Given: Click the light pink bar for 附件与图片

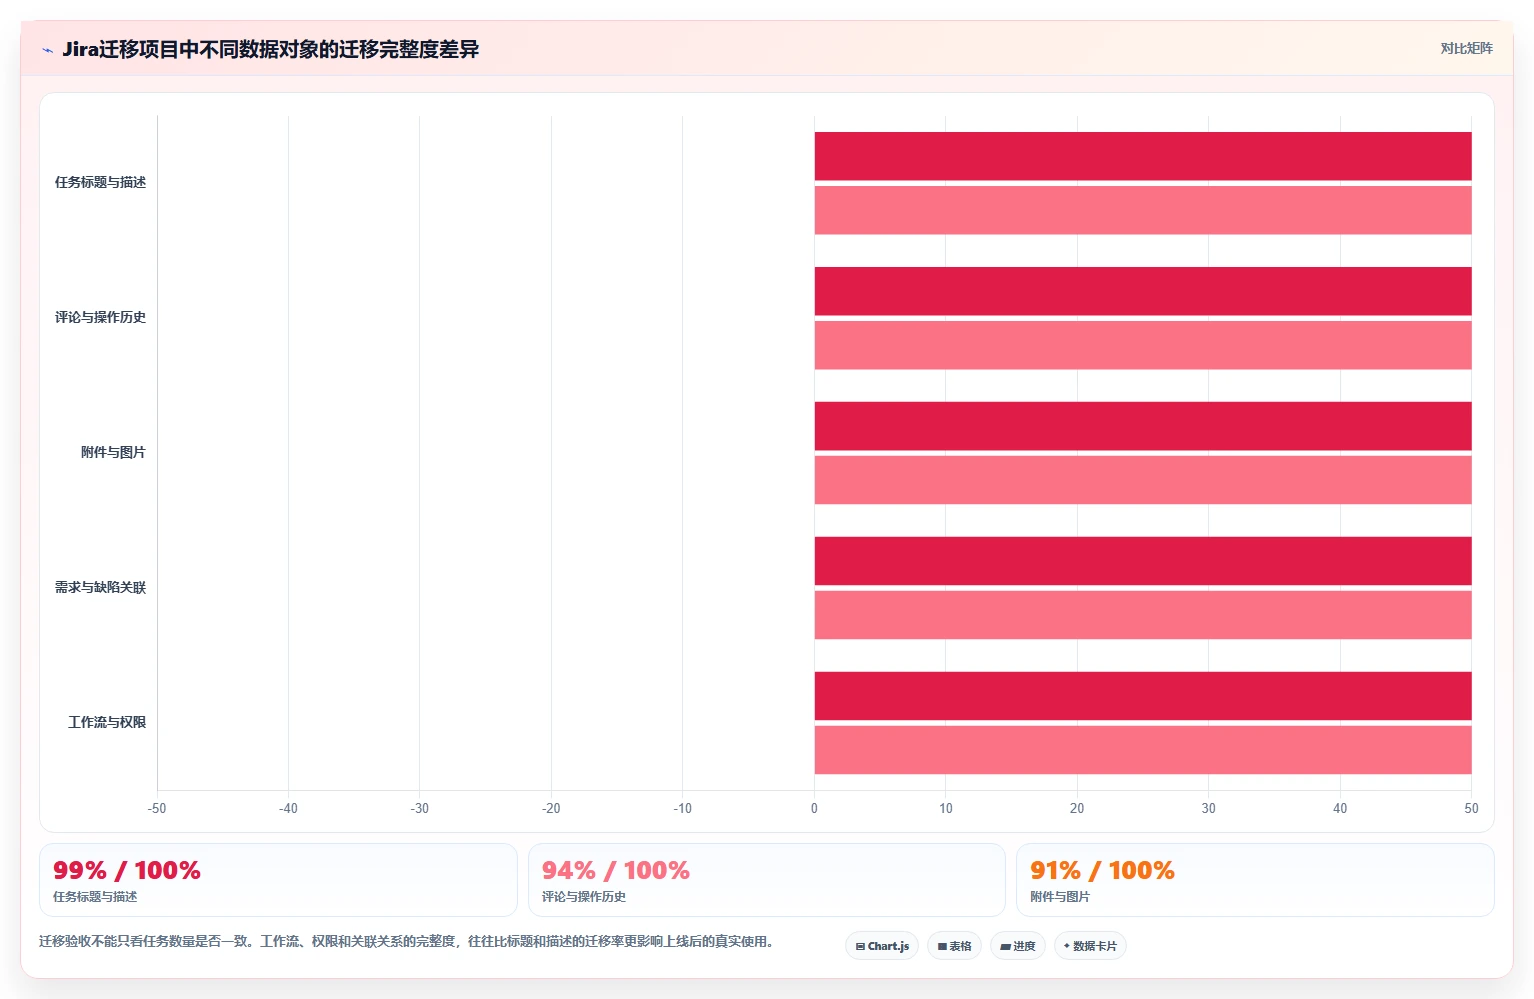Looking at the screenshot, I should 1143,480.
